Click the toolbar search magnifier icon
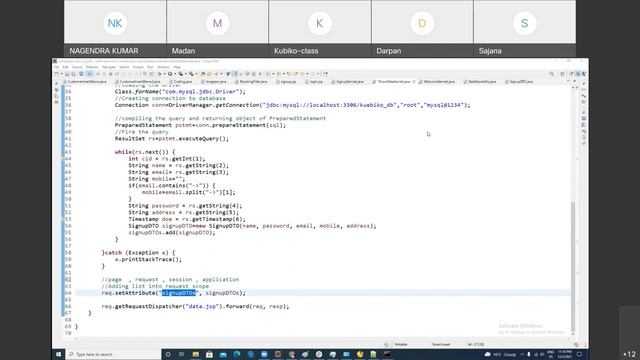The width and height of the screenshot is (640, 360). click(x=551, y=74)
